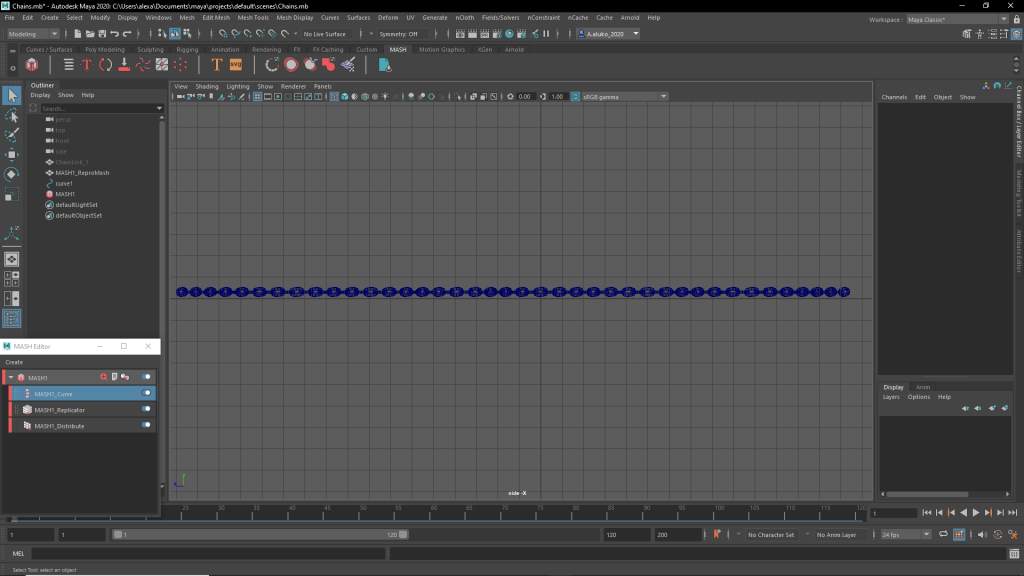Image resolution: width=1024 pixels, height=576 pixels.
Task: Toggle the MASH1_Curve node enable switch
Action: click(x=146, y=393)
